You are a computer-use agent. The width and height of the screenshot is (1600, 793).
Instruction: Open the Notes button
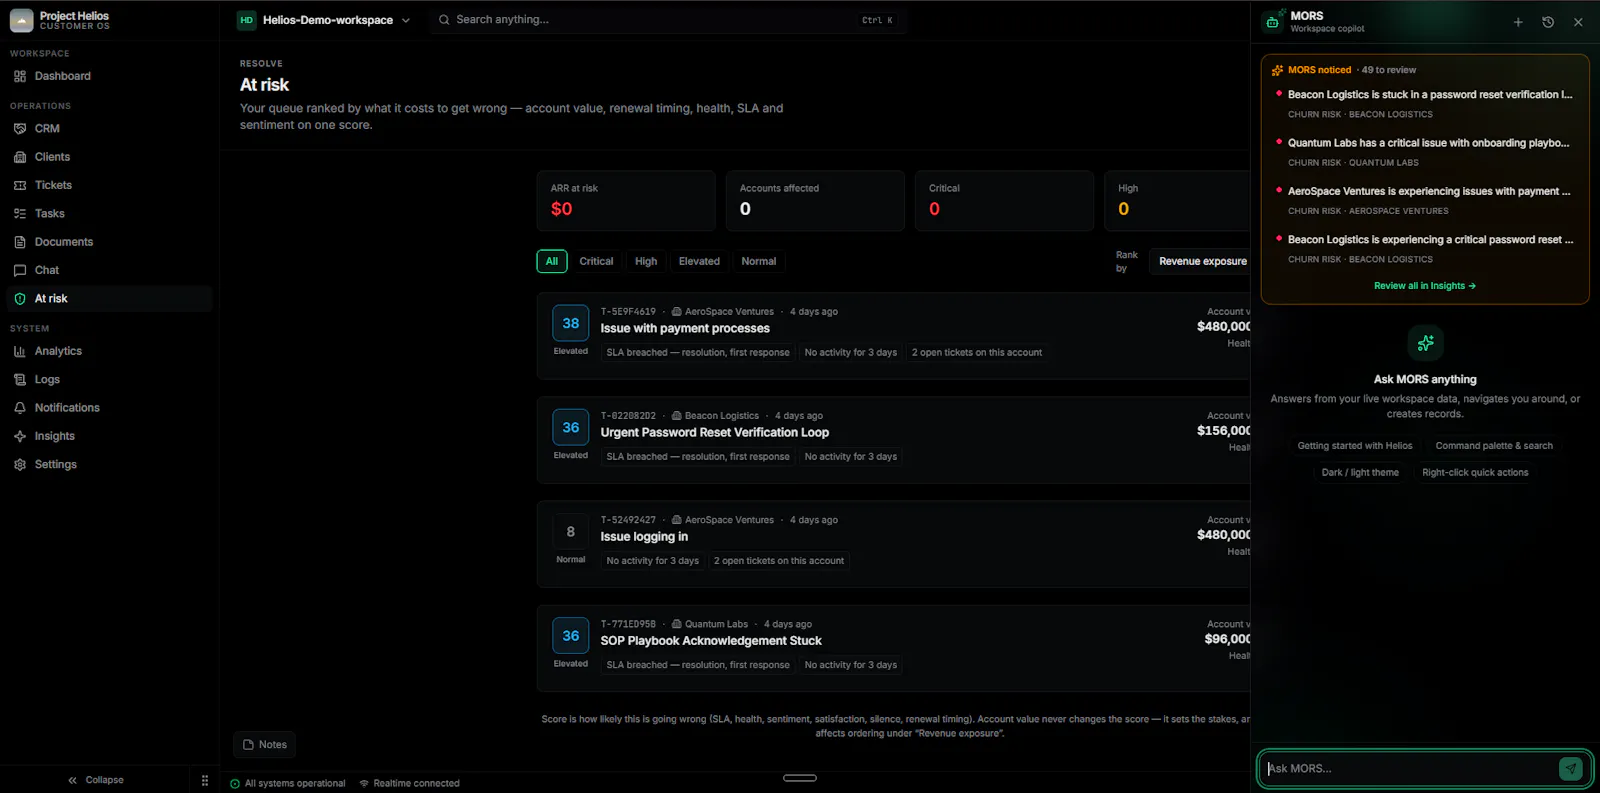pyautogui.click(x=265, y=744)
